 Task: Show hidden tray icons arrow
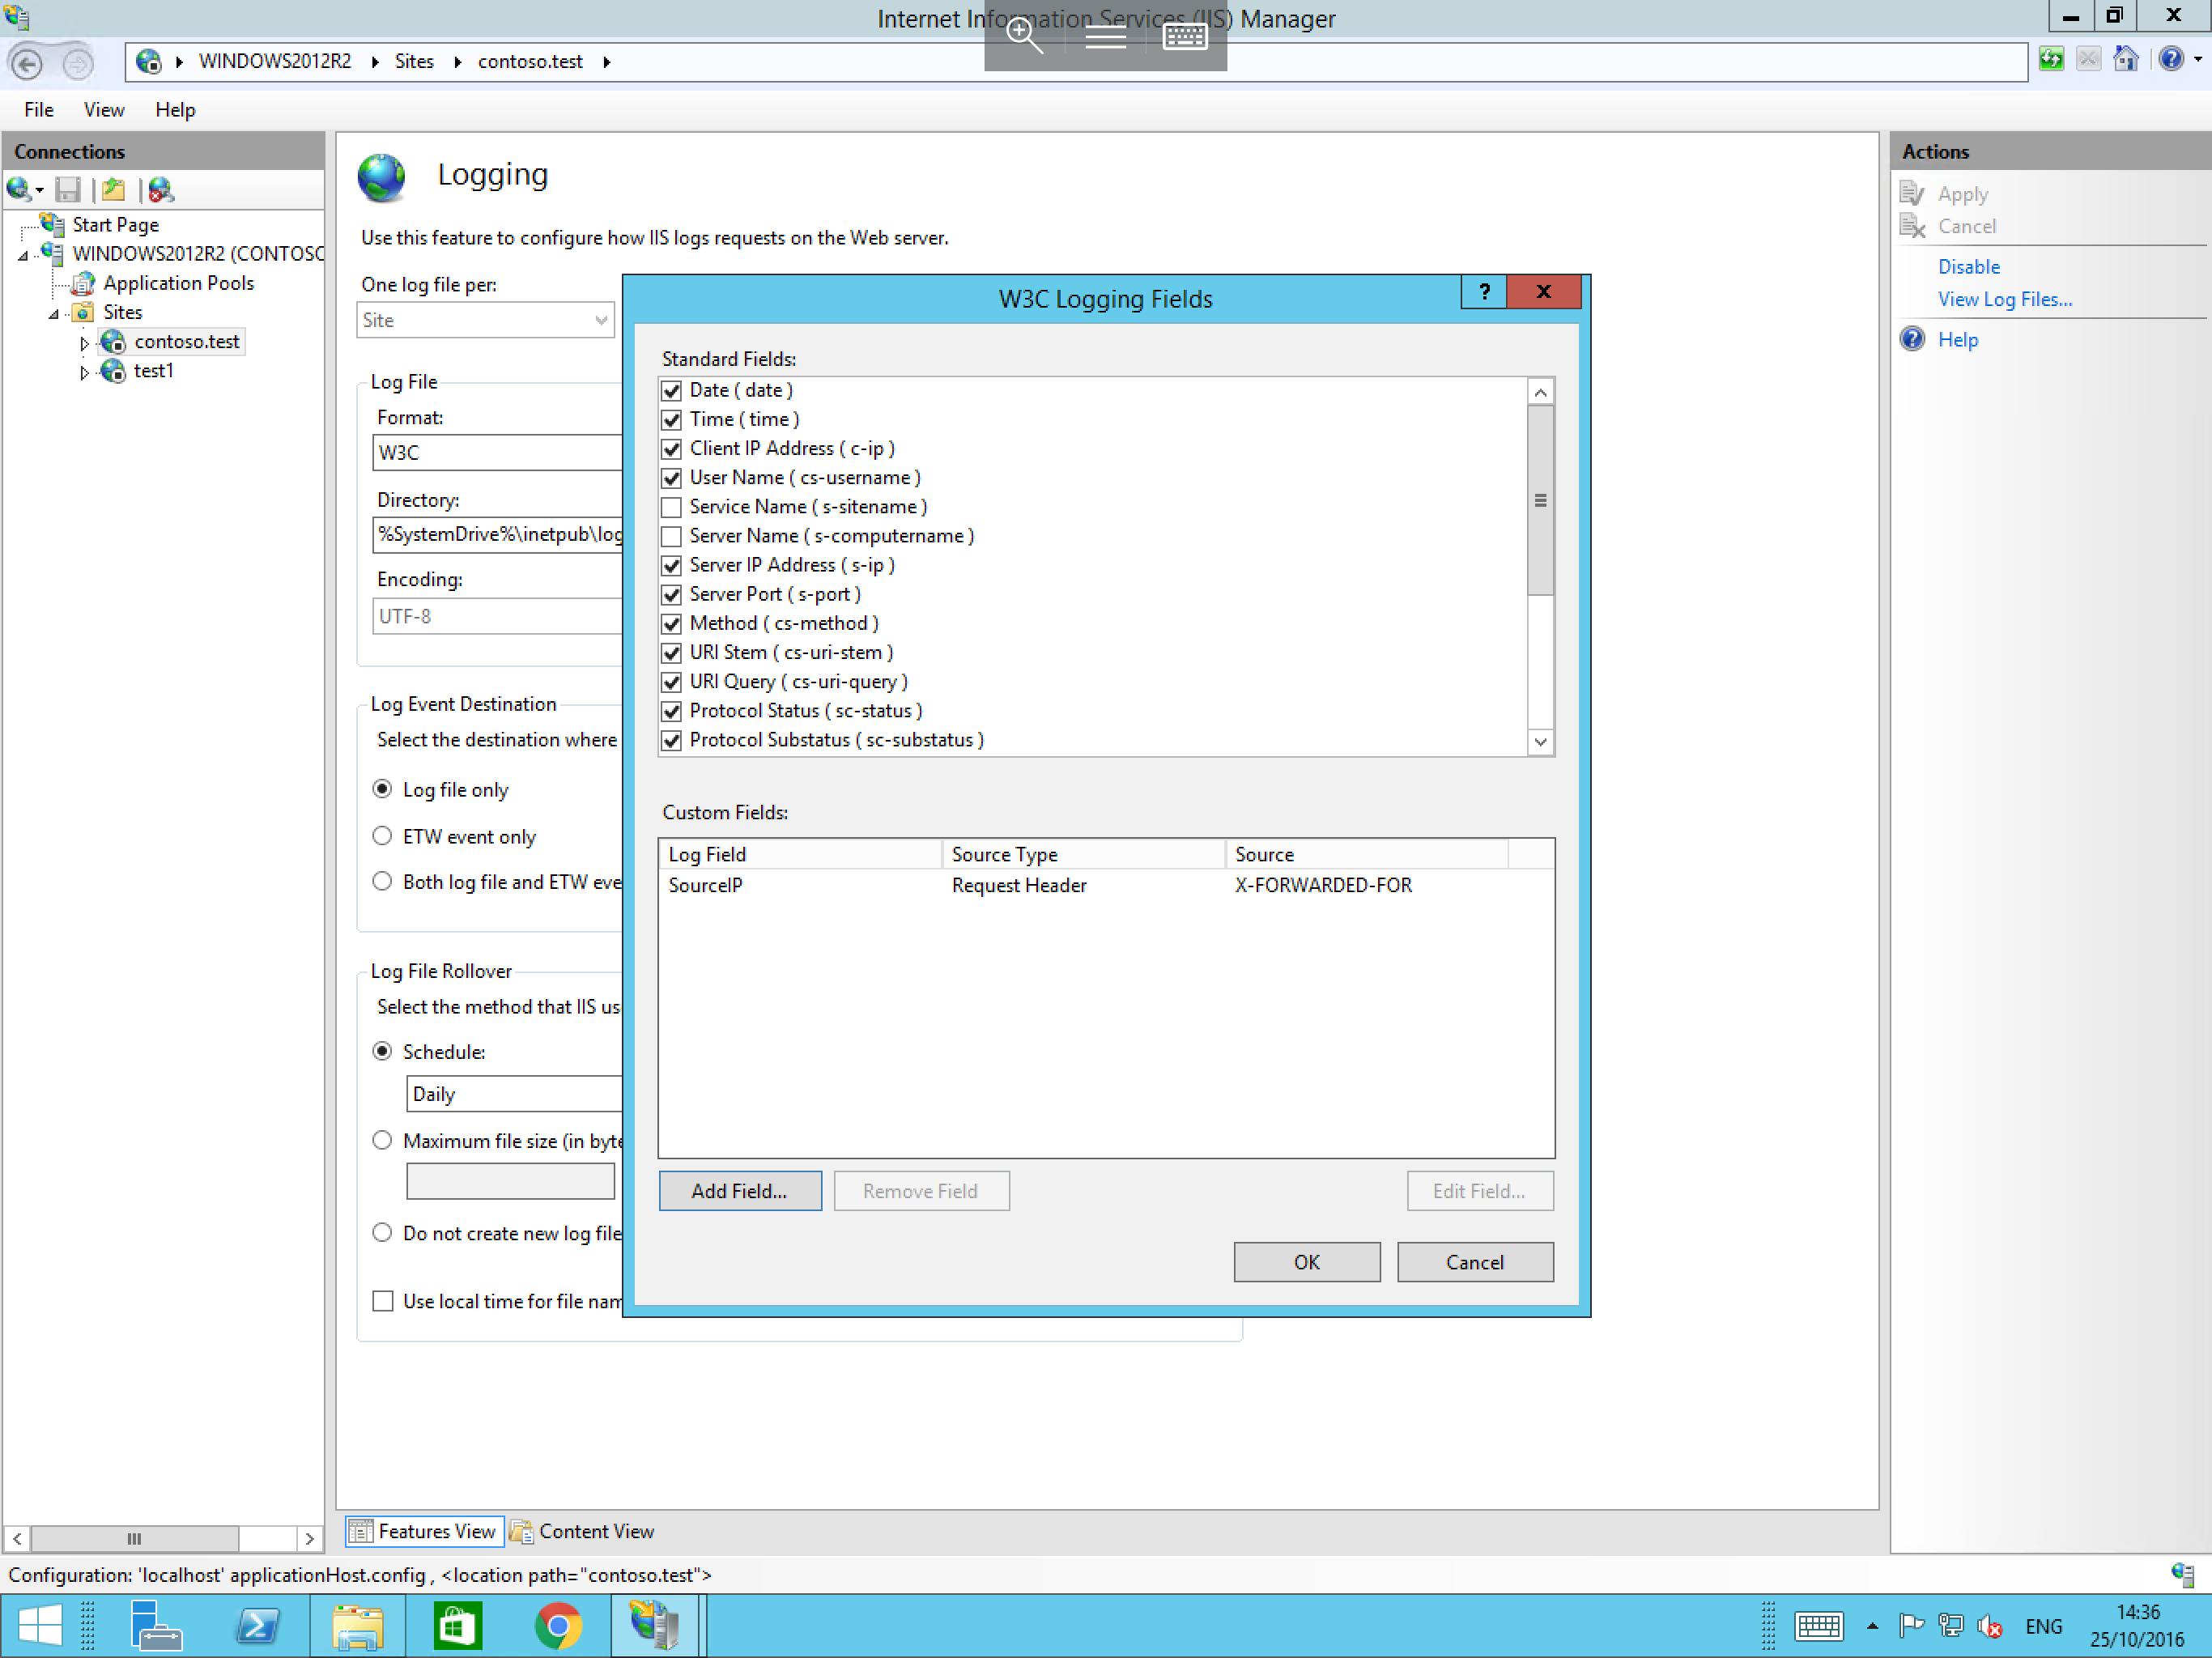(x=1872, y=1626)
